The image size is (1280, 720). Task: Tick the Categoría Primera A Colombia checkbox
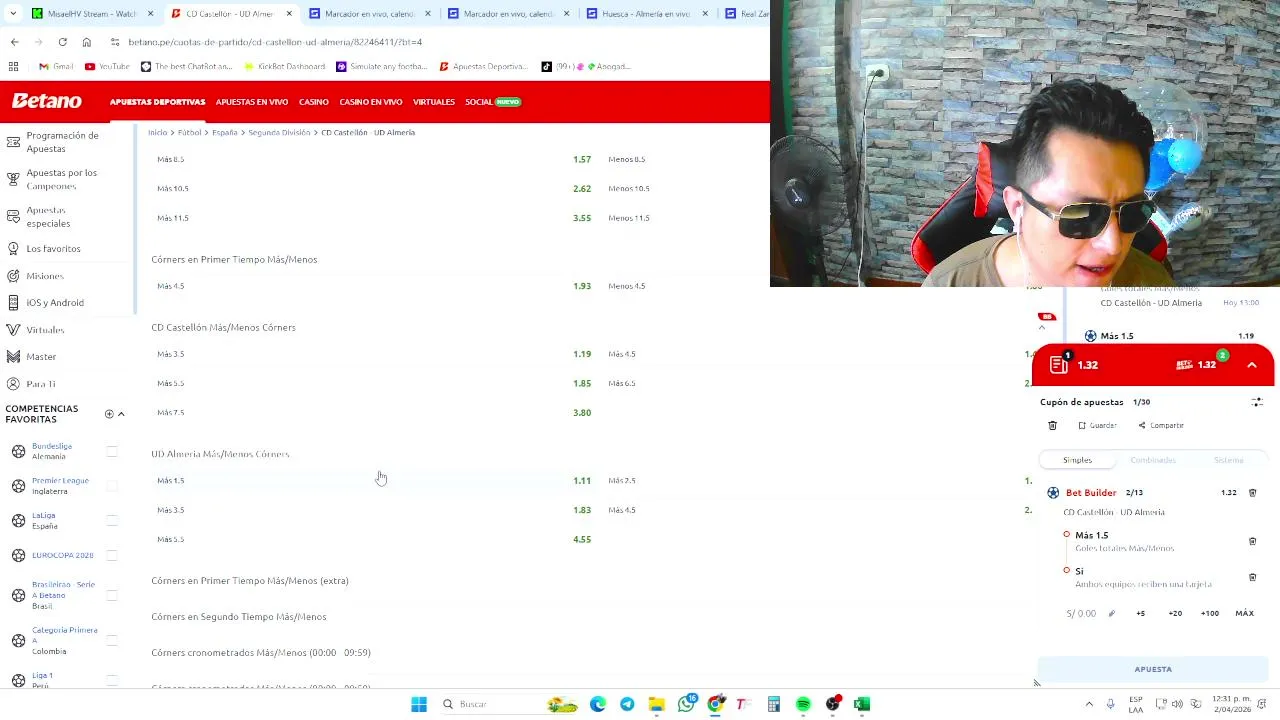(112, 640)
